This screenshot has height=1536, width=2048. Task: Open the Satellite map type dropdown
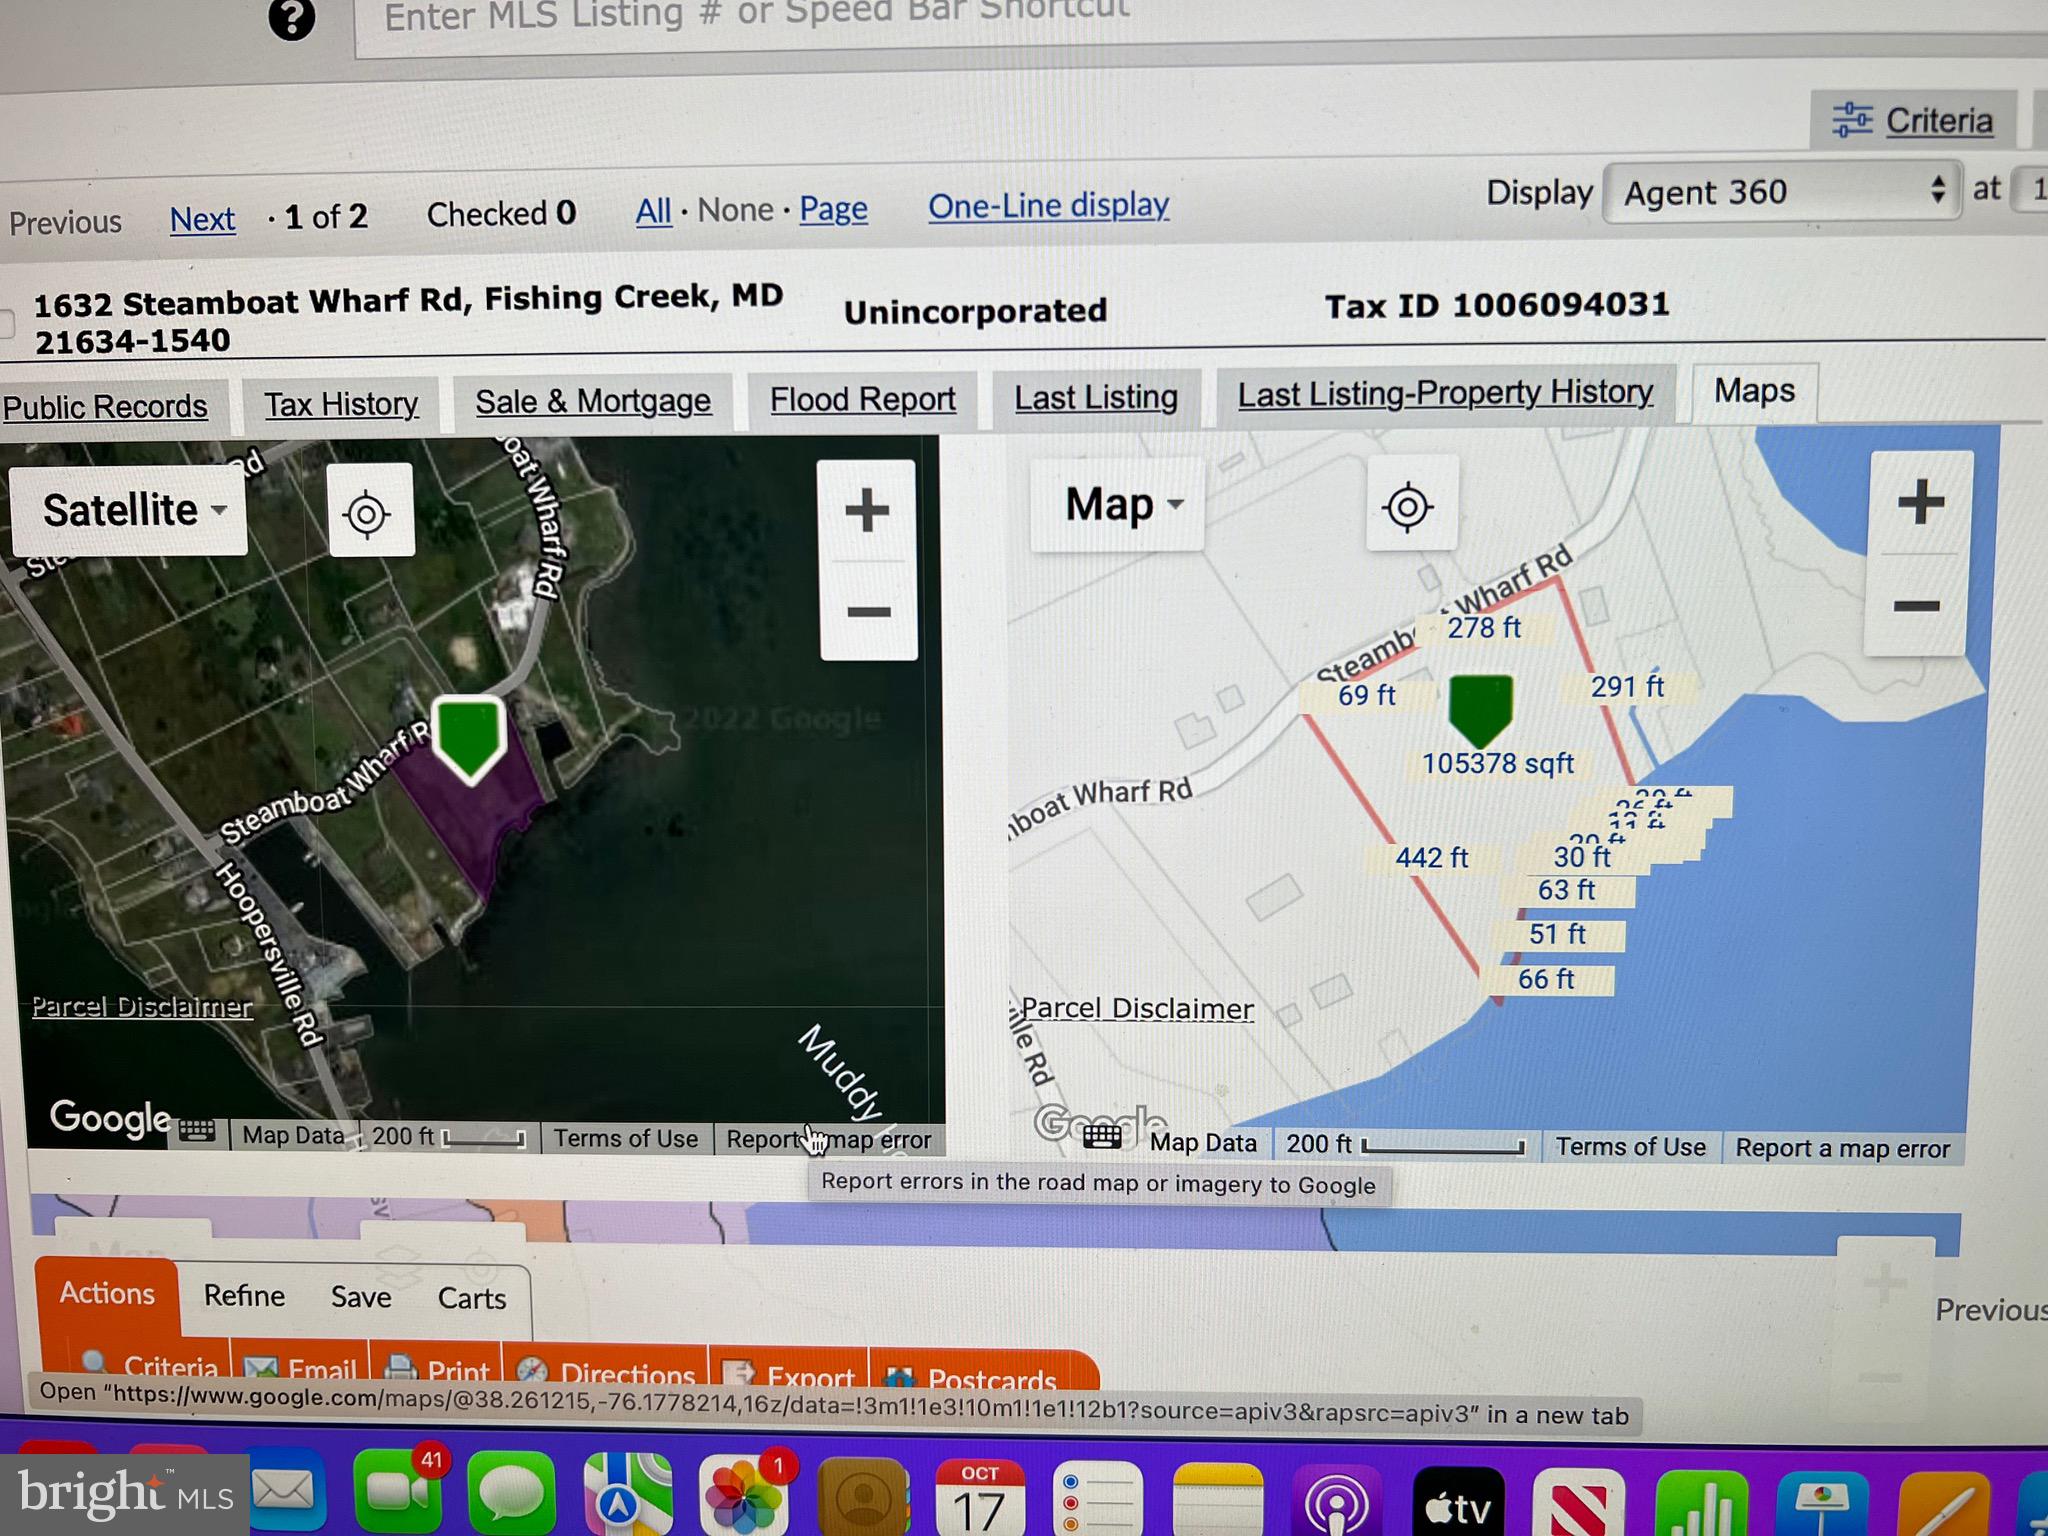point(128,510)
